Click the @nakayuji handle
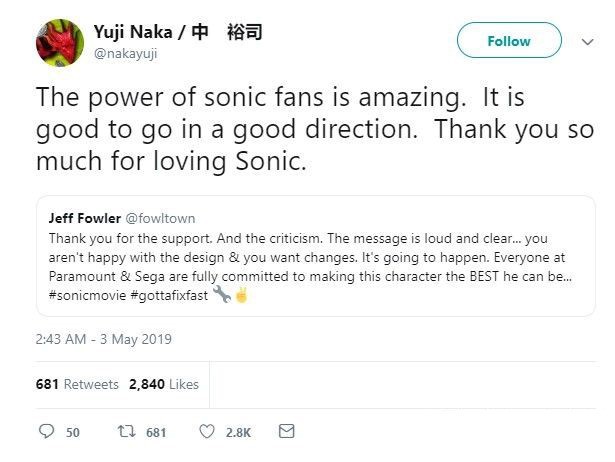Image resolution: width=615 pixels, height=462 pixels. pos(126,53)
